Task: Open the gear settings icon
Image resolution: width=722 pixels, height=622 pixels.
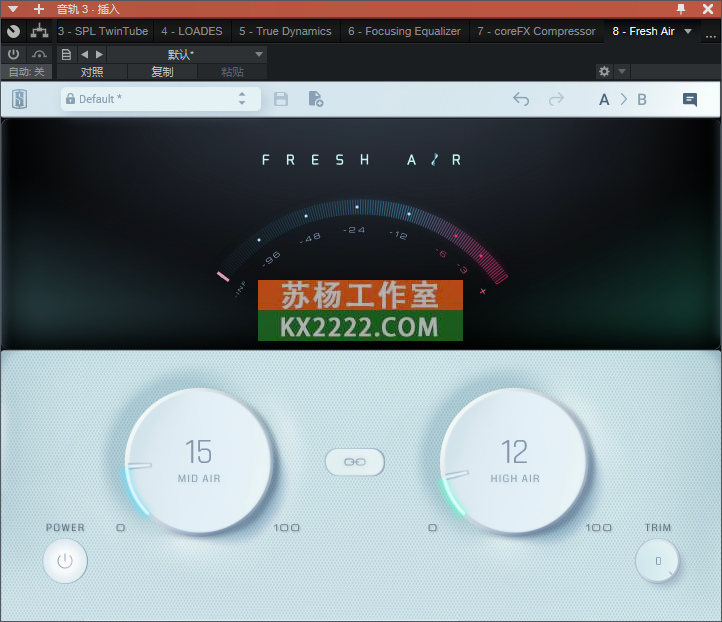Action: (x=604, y=71)
